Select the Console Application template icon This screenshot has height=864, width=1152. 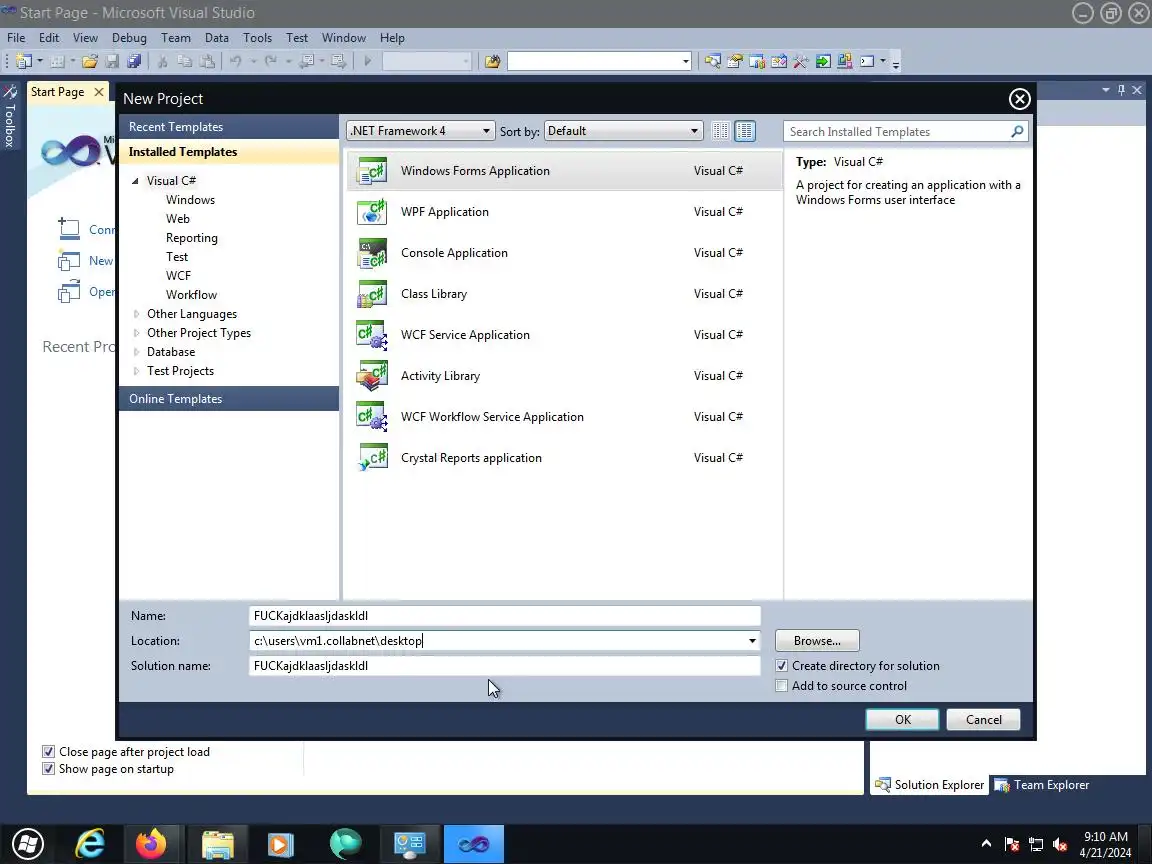(x=372, y=253)
